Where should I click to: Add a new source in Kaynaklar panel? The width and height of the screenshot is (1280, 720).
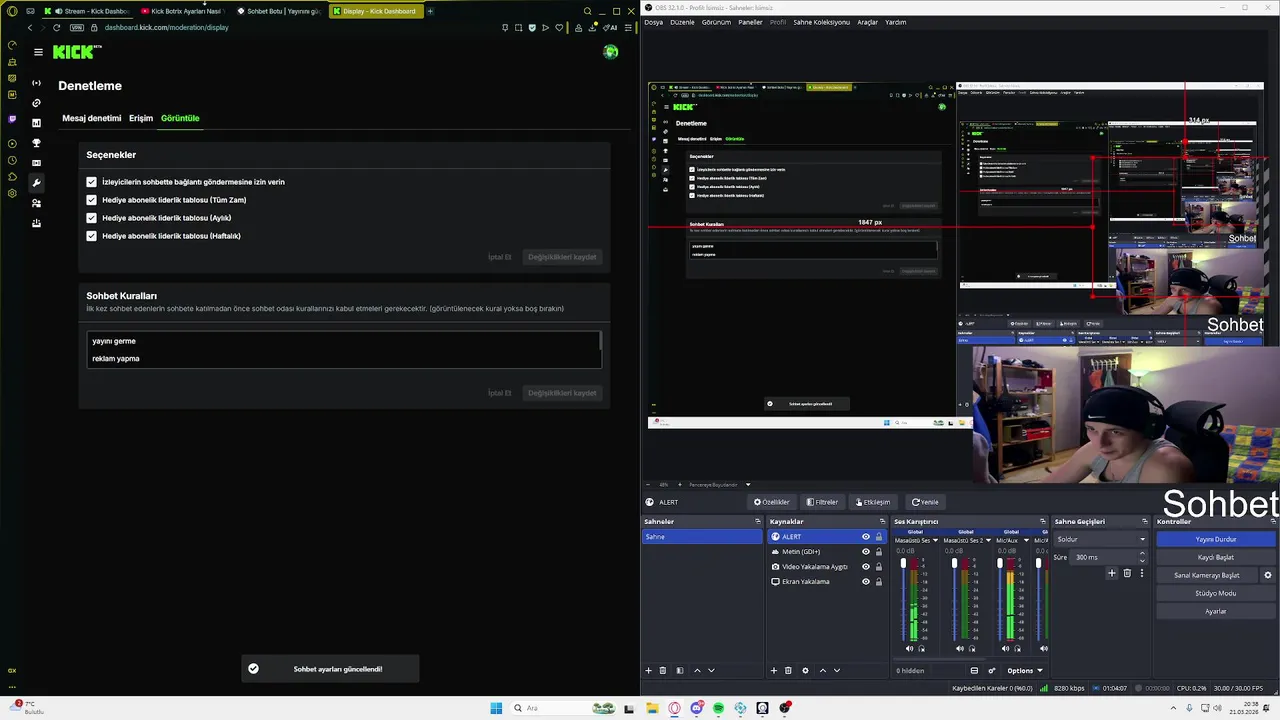click(x=773, y=670)
